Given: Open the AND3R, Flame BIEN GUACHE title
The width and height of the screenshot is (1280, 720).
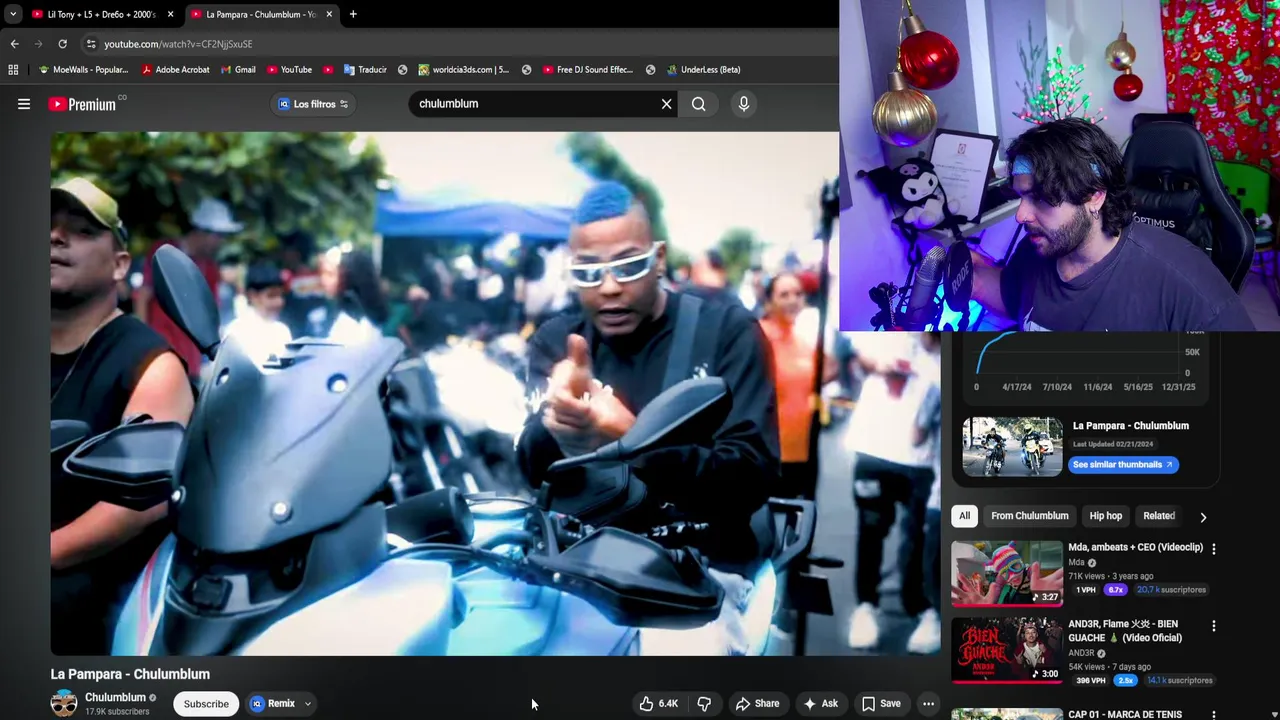Looking at the screenshot, I should [1125, 631].
